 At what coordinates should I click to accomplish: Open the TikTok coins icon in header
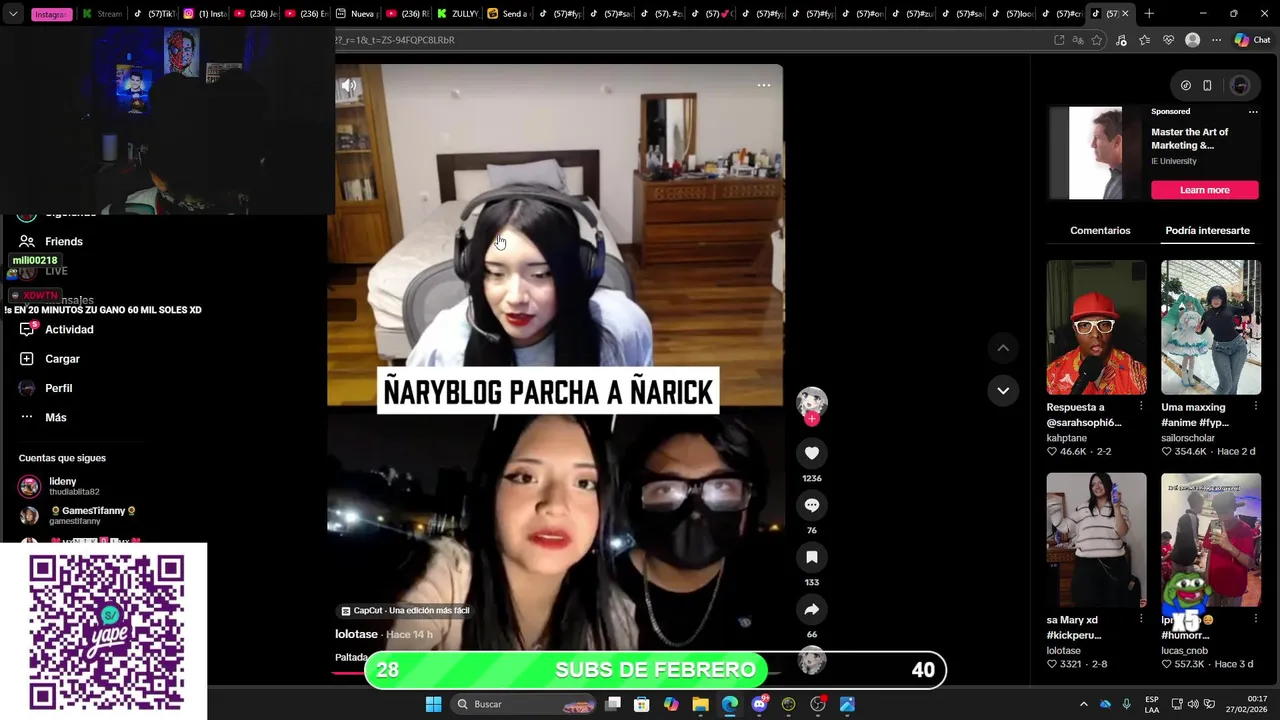click(x=1186, y=85)
